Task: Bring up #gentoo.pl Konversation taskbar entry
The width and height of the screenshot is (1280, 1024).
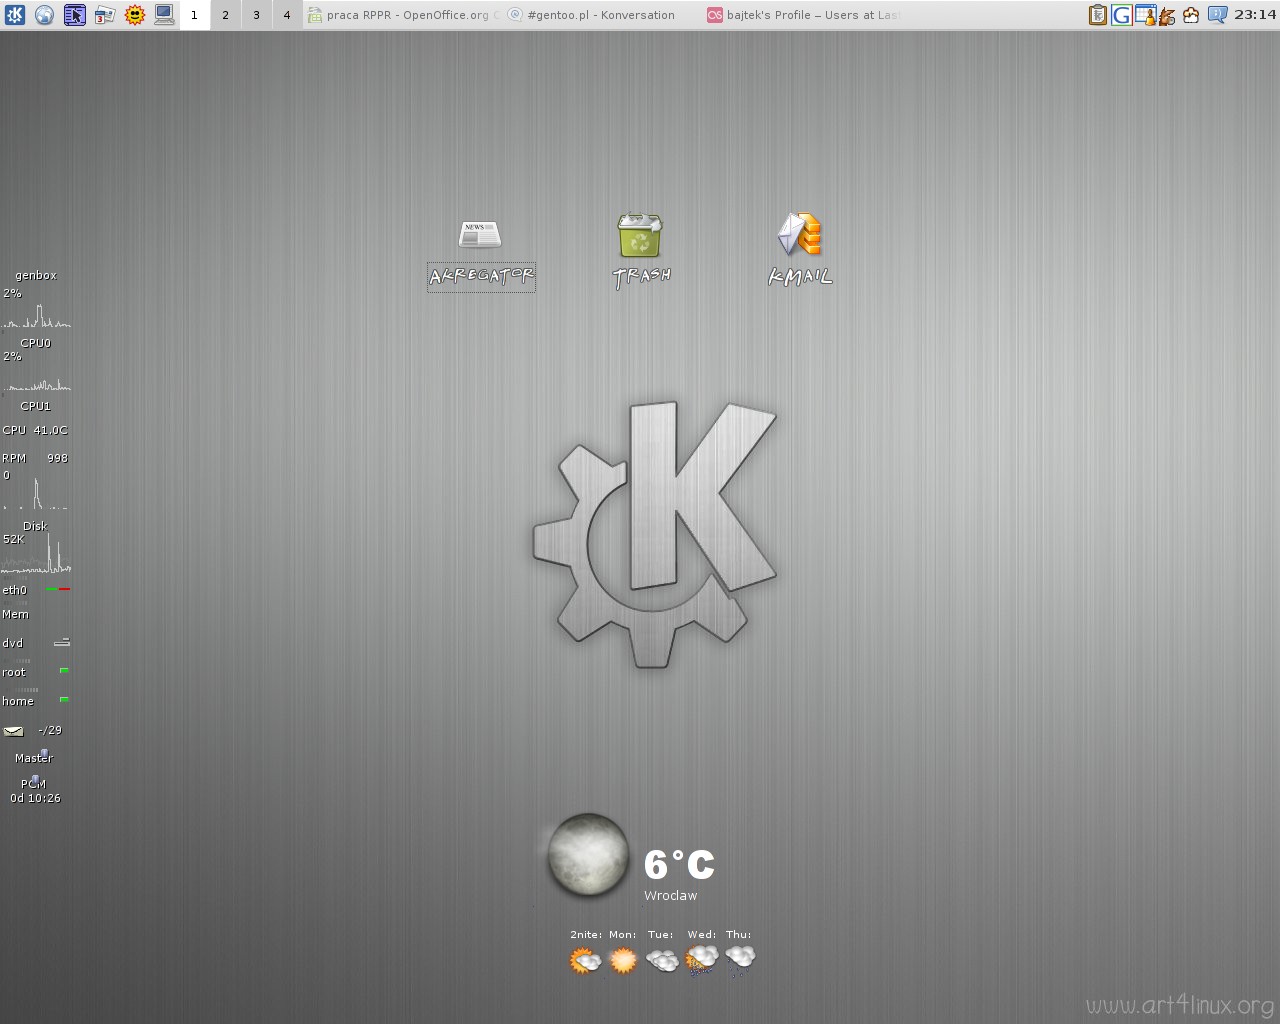Action: click(x=603, y=15)
